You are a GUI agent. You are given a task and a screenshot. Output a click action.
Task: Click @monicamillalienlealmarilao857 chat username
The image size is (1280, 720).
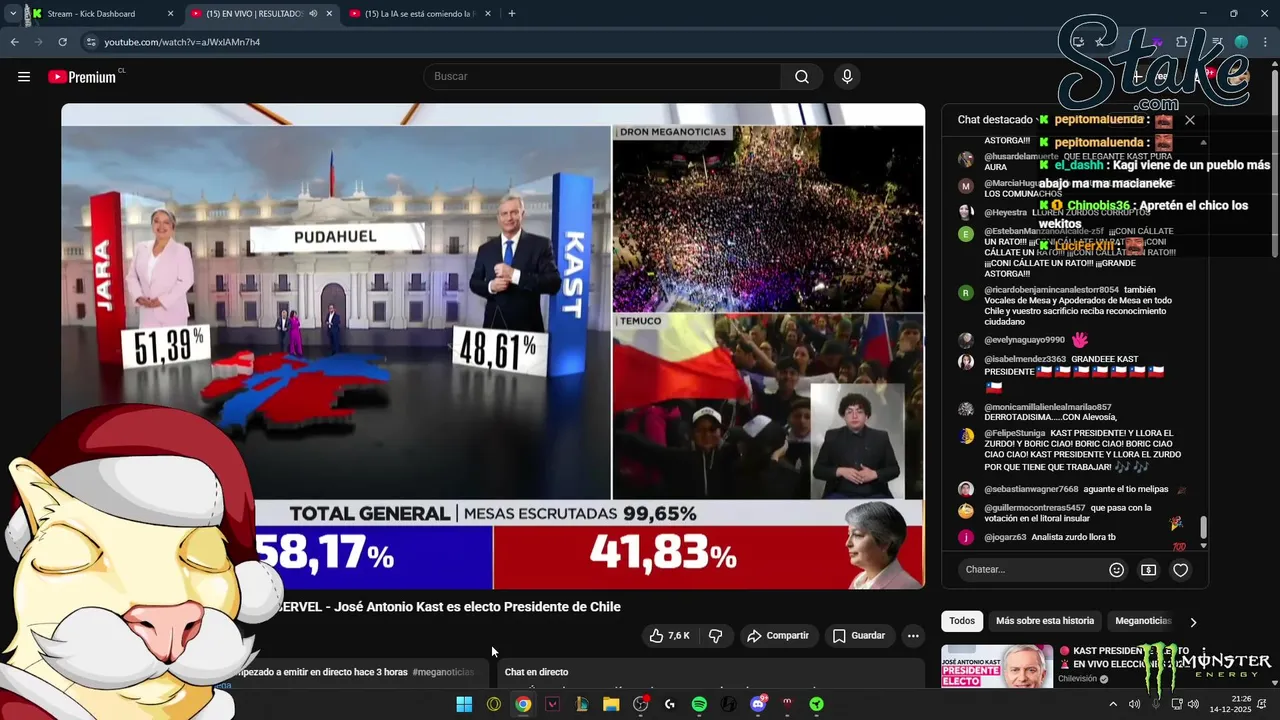(1047, 407)
